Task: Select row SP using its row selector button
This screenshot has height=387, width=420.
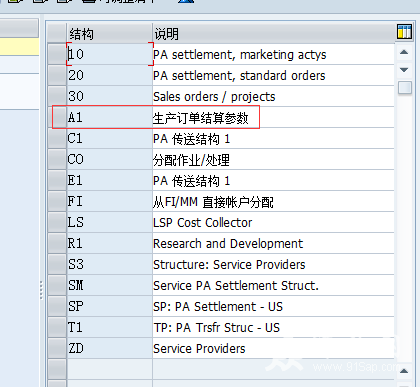Action: click(57, 306)
